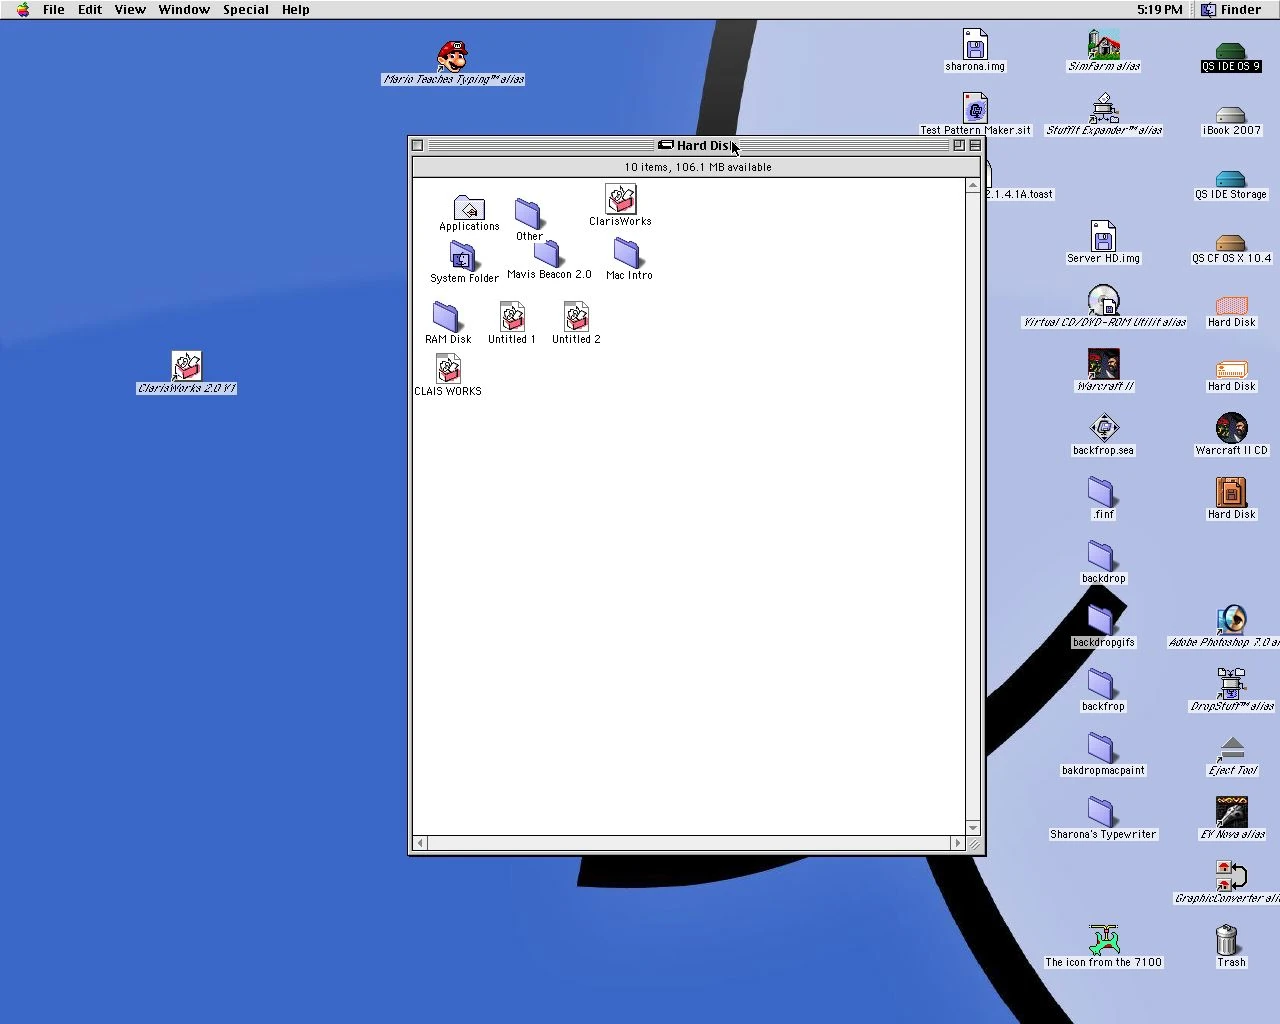The width and height of the screenshot is (1280, 1024).
Task: Click the Eject Tool icon
Action: [x=1231, y=749]
